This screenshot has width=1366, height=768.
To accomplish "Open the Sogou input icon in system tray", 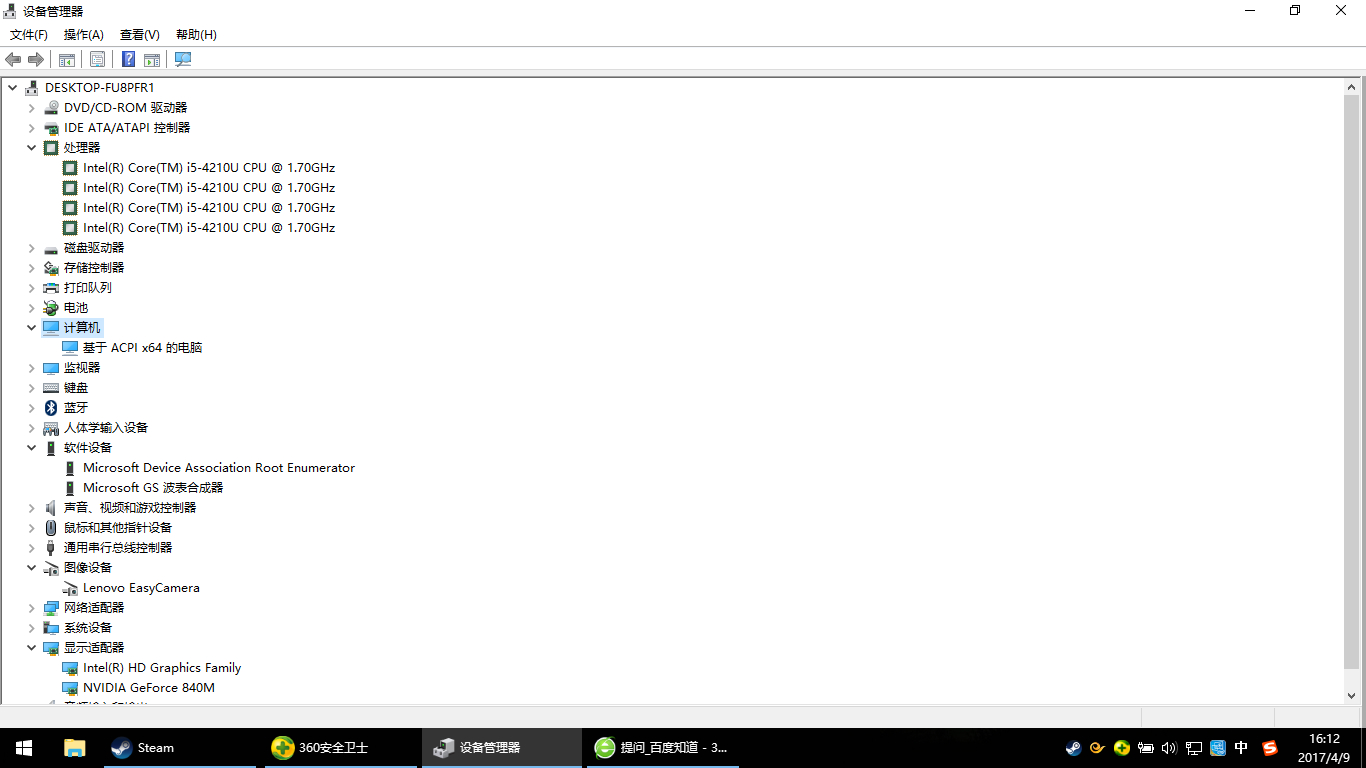I will coord(1270,747).
